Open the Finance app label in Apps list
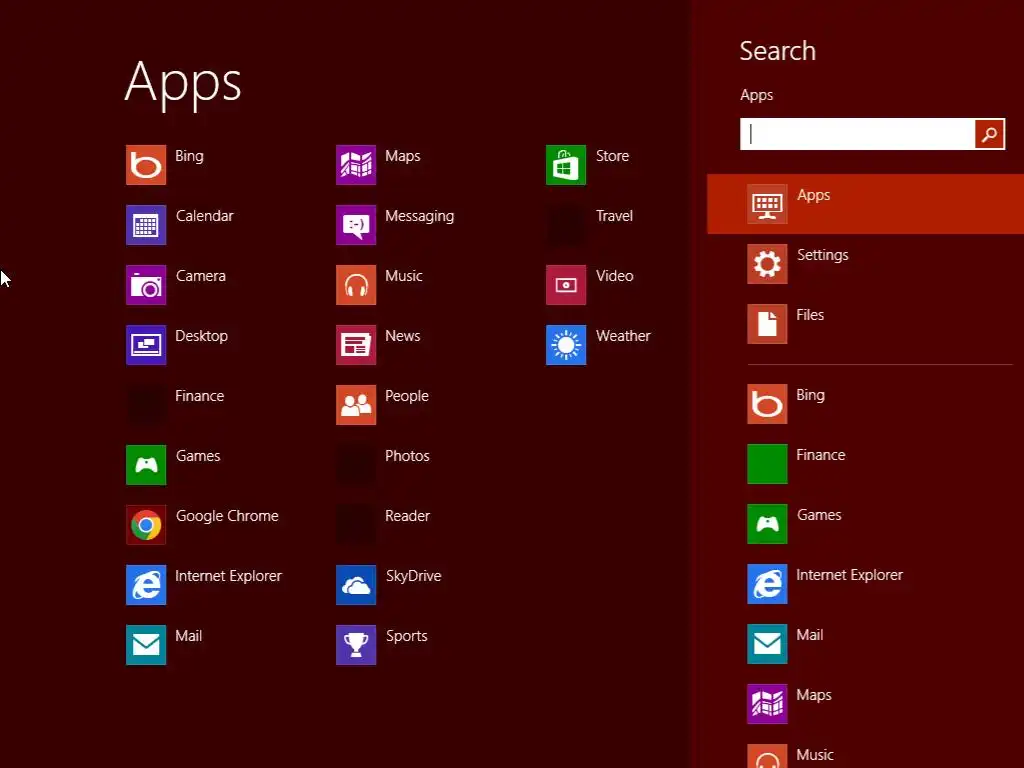The height and width of the screenshot is (768, 1024). [200, 396]
